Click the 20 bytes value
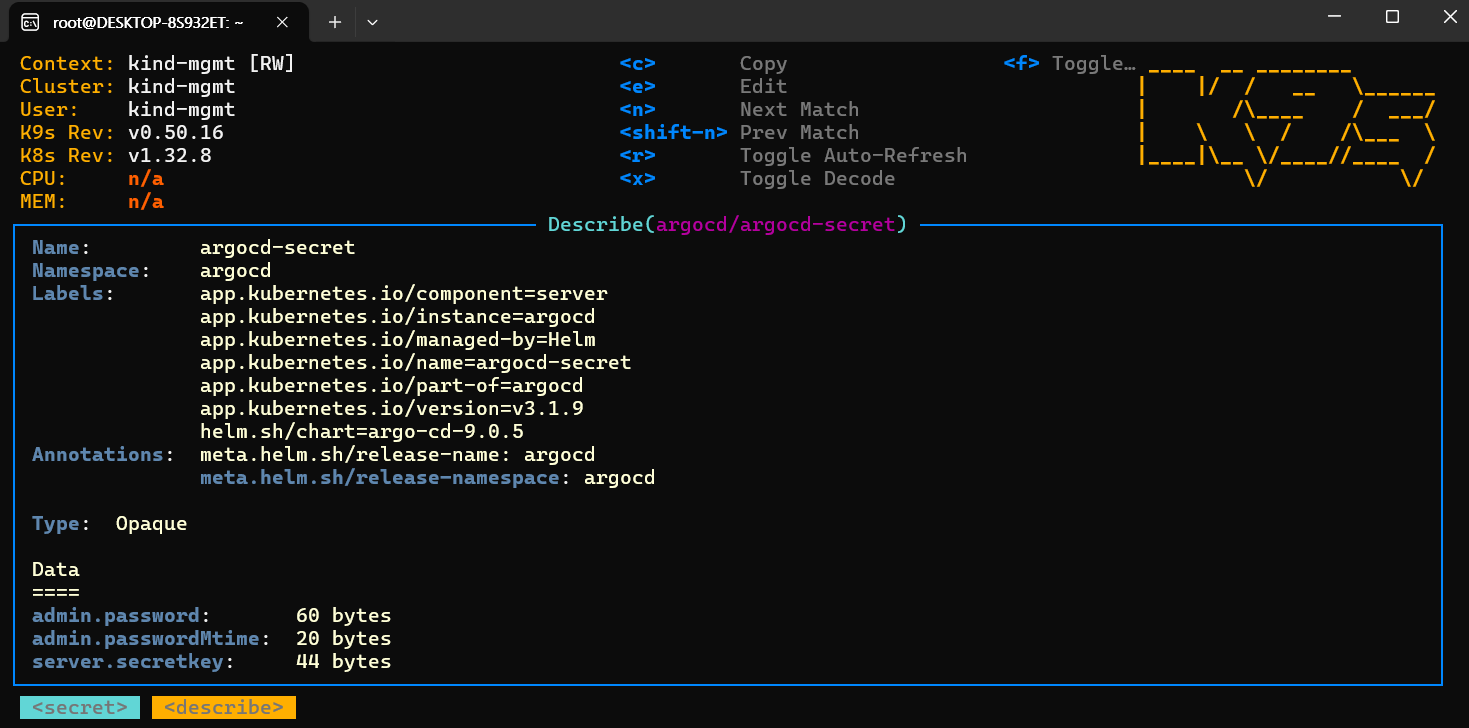This screenshot has width=1469, height=728. (343, 639)
